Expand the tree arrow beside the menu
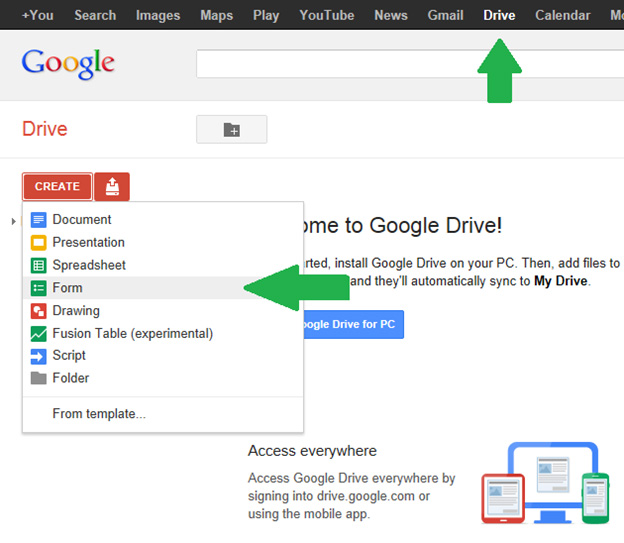Viewport: 624px width, 543px height. (x=14, y=220)
